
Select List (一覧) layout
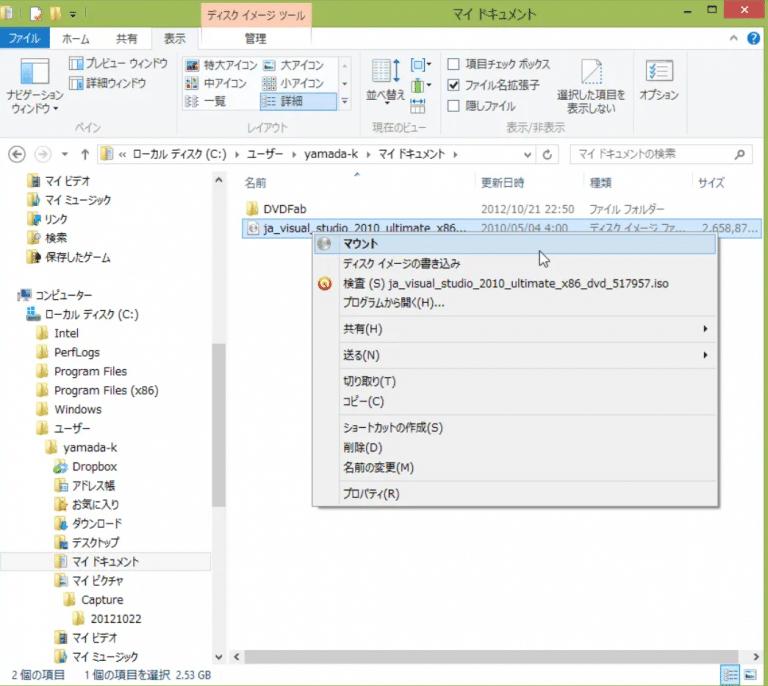(206, 101)
